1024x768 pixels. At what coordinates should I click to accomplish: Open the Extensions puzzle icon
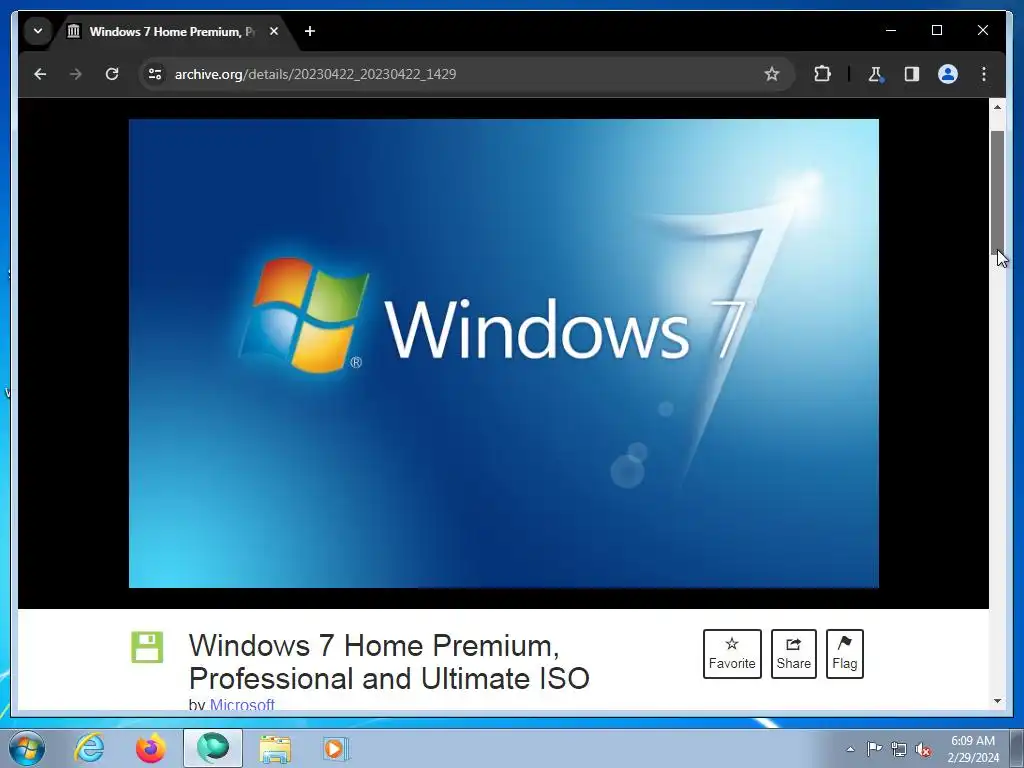click(822, 74)
